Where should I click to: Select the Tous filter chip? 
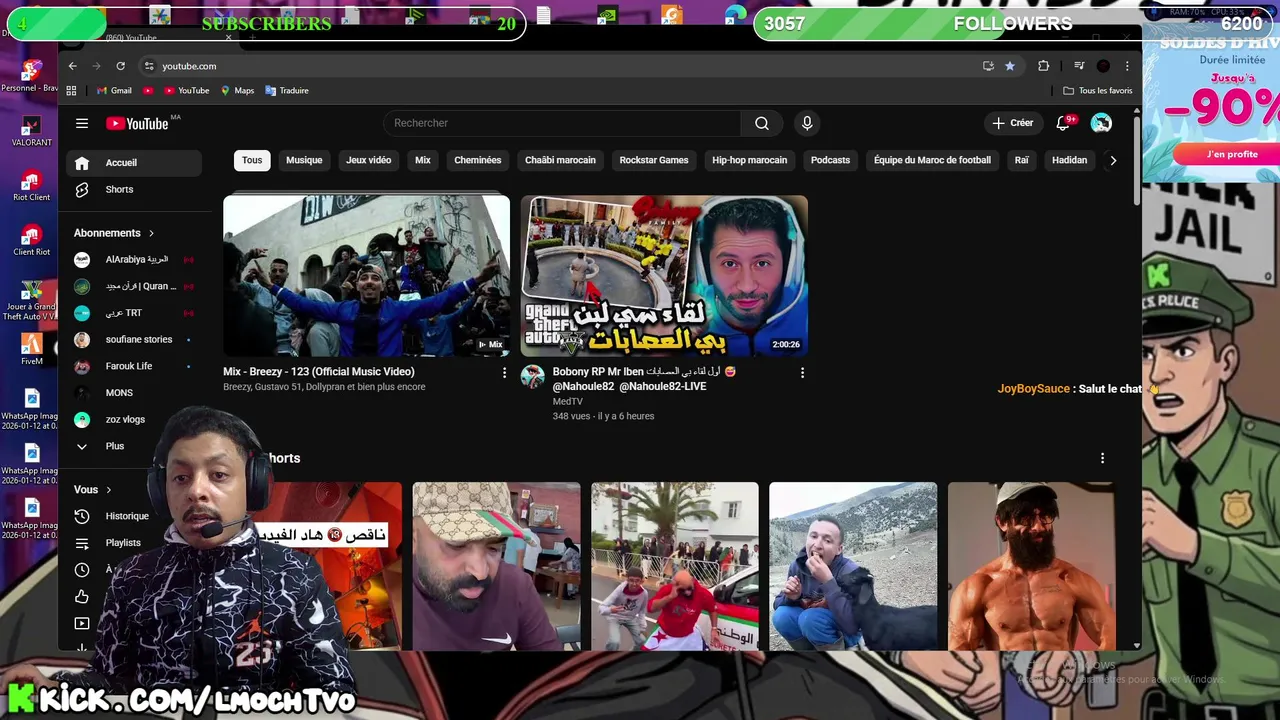(252, 160)
